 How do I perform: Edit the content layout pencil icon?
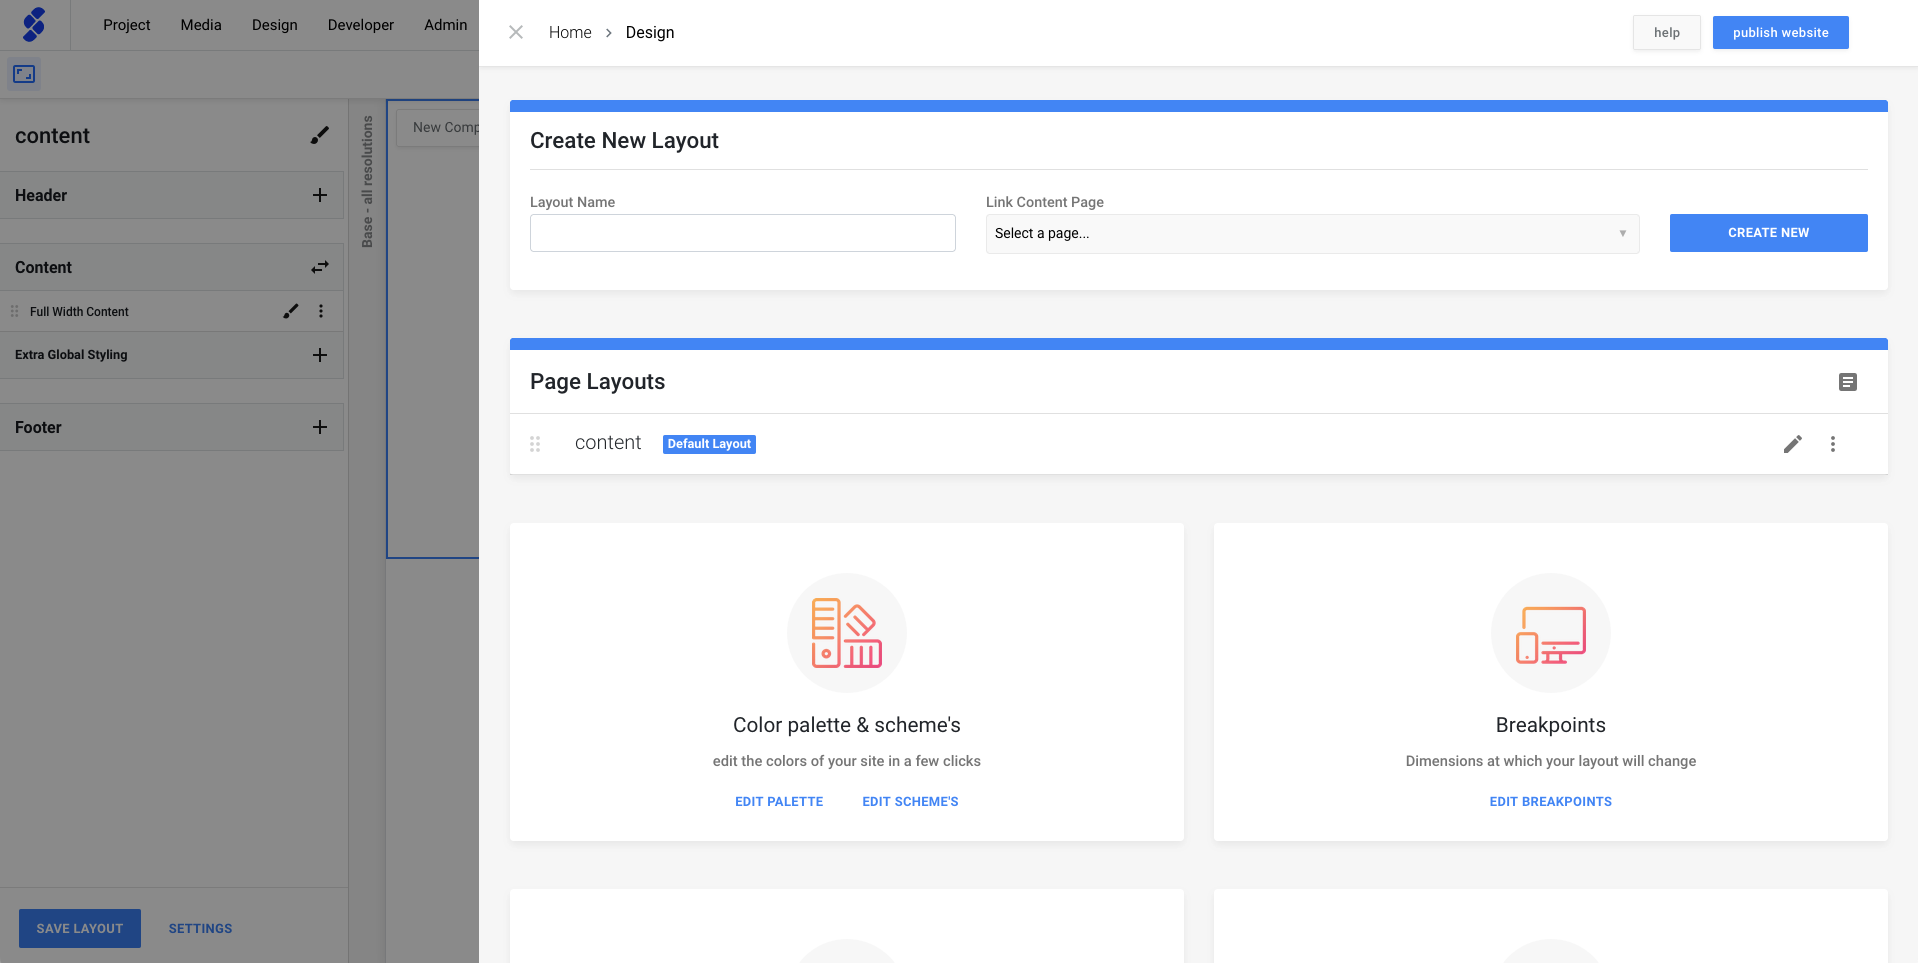[1793, 444]
